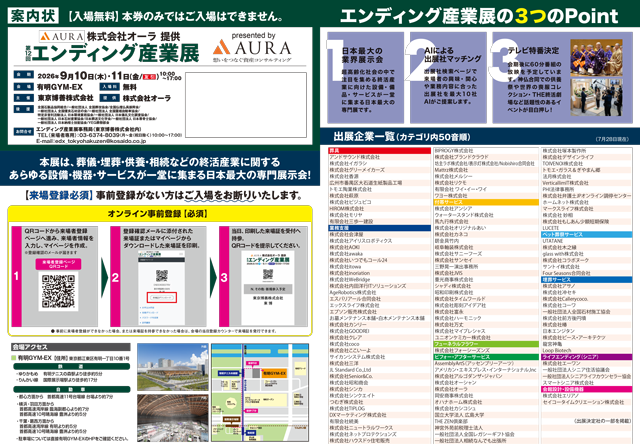Click the interior photo of the venue's wooden roof hall
Screen dimensions: 640x448
(172, 418)
